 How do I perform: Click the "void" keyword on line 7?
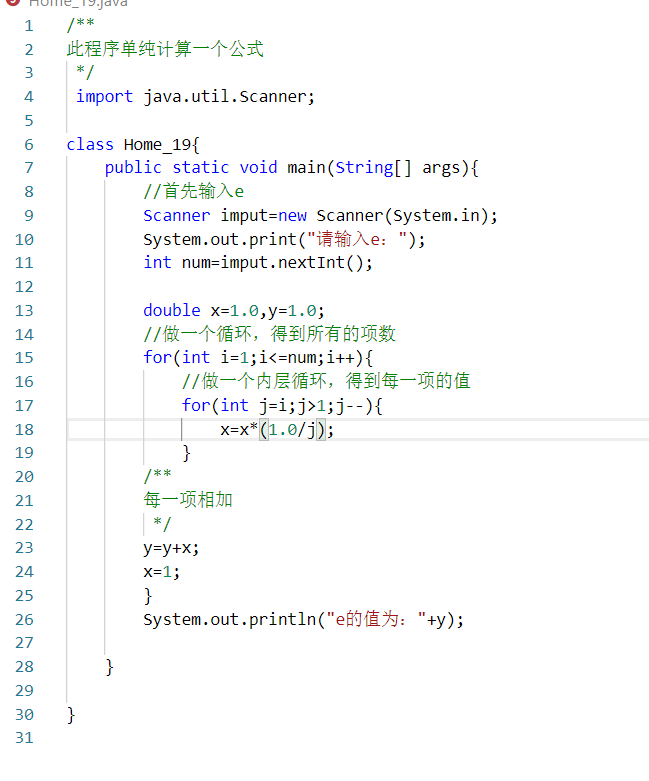258,168
